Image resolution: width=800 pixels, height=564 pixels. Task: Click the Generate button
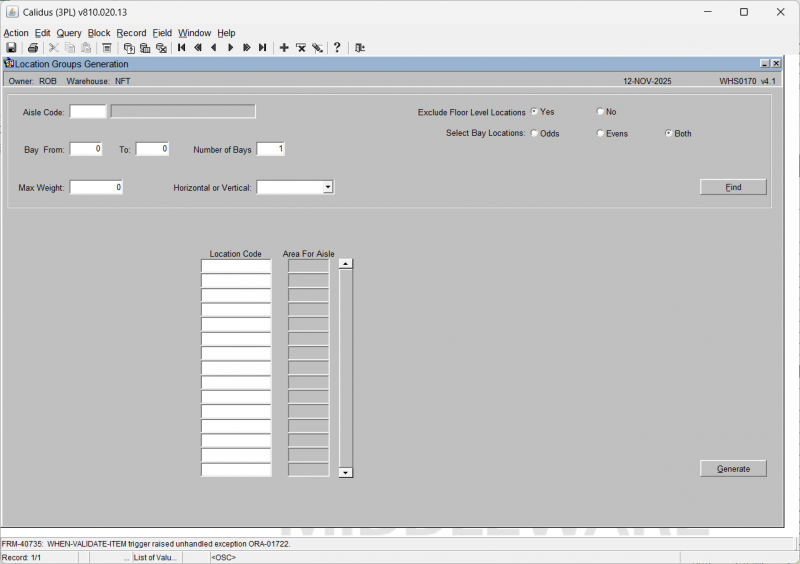(733, 469)
